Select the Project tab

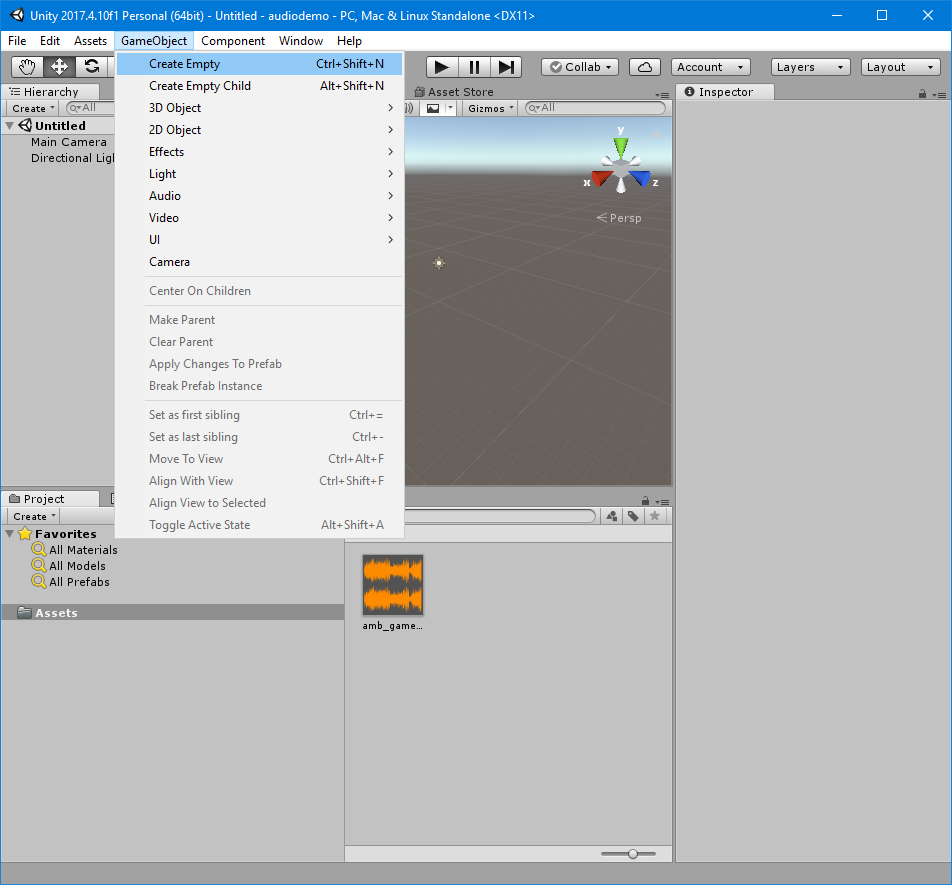tap(50, 498)
